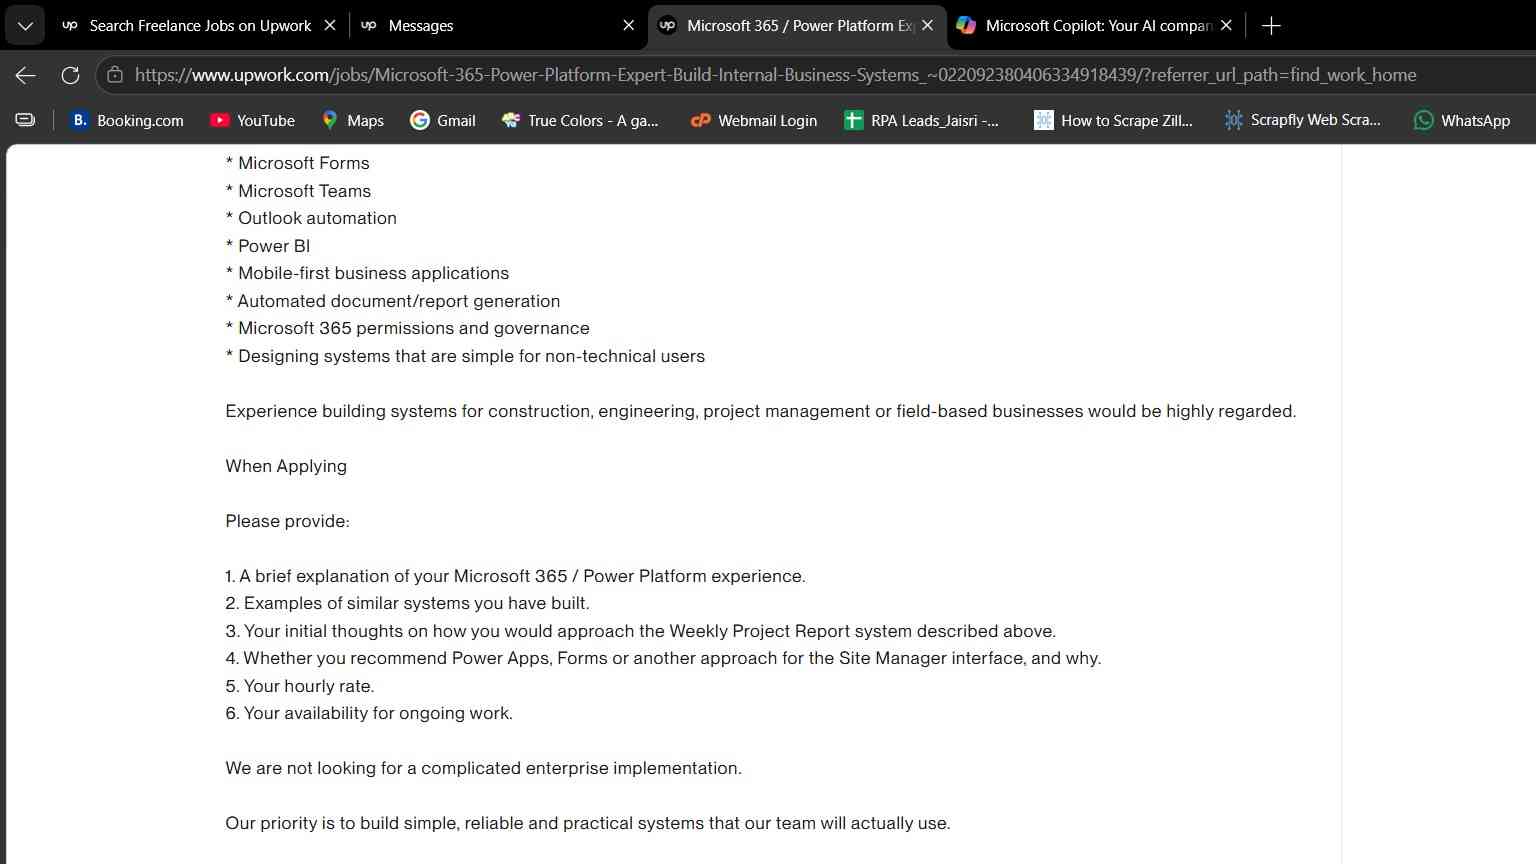Screen dimensions: 1536x864
Task: Click the Upwork job URL address bar
Action: (775, 75)
